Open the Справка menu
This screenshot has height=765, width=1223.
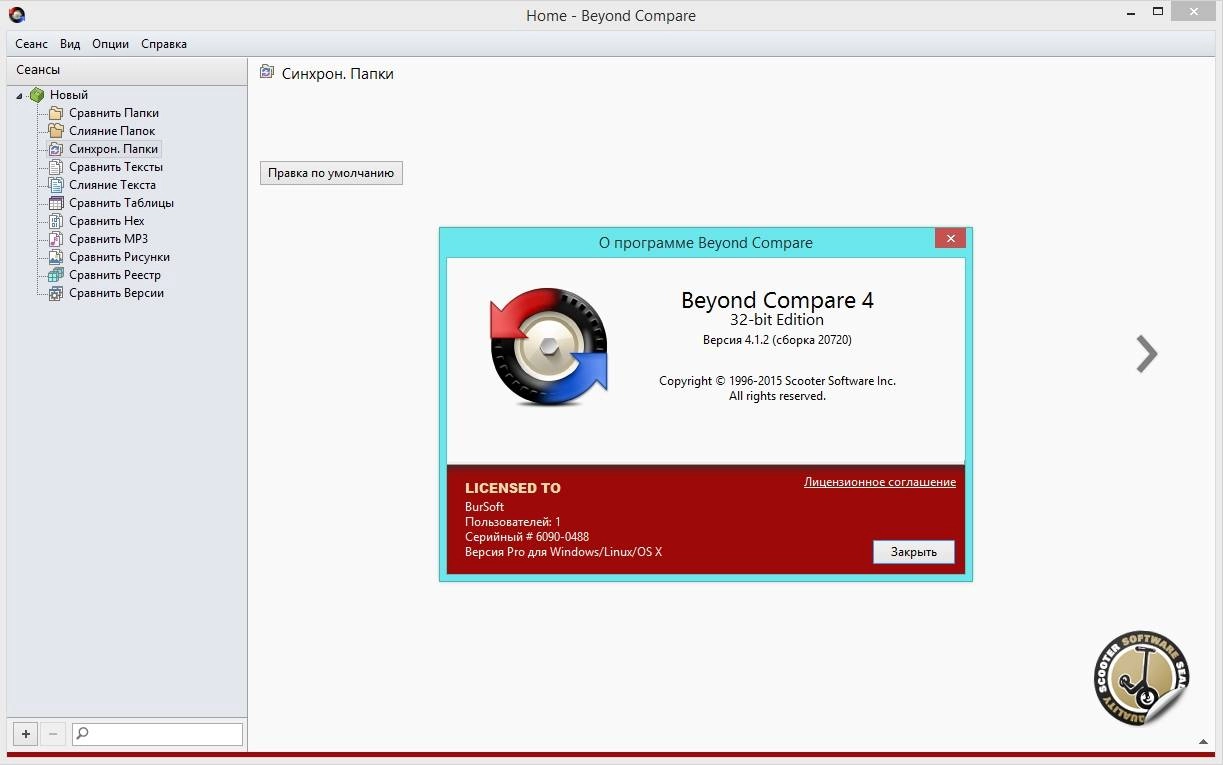tap(164, 44)
